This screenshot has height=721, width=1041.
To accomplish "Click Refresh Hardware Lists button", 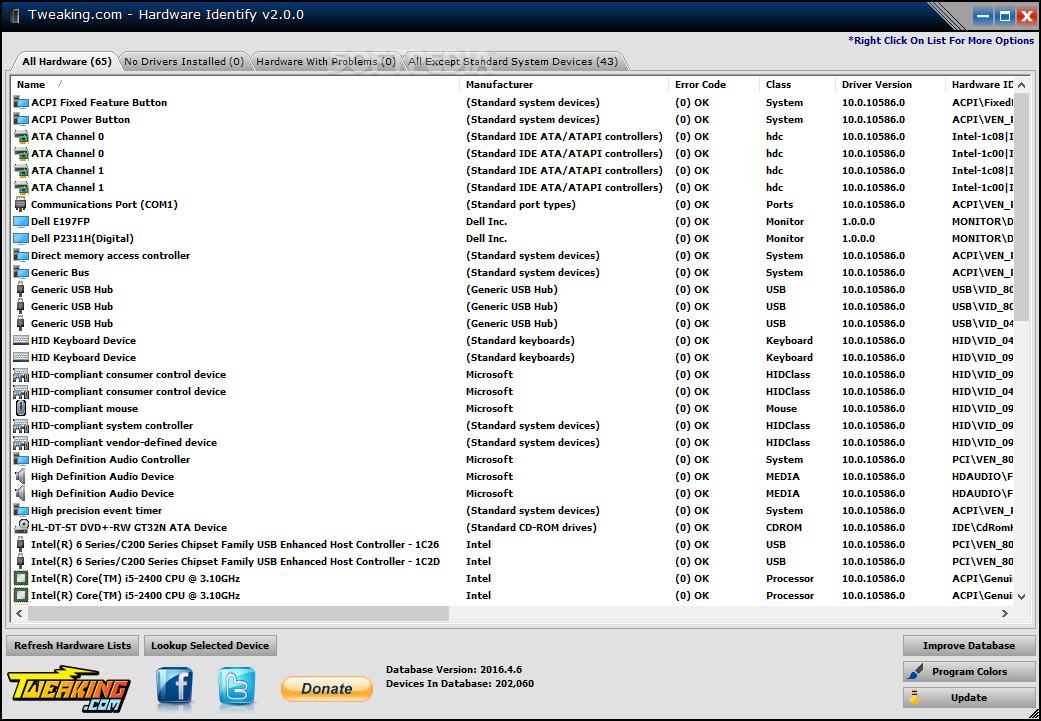I will [72, 645].
